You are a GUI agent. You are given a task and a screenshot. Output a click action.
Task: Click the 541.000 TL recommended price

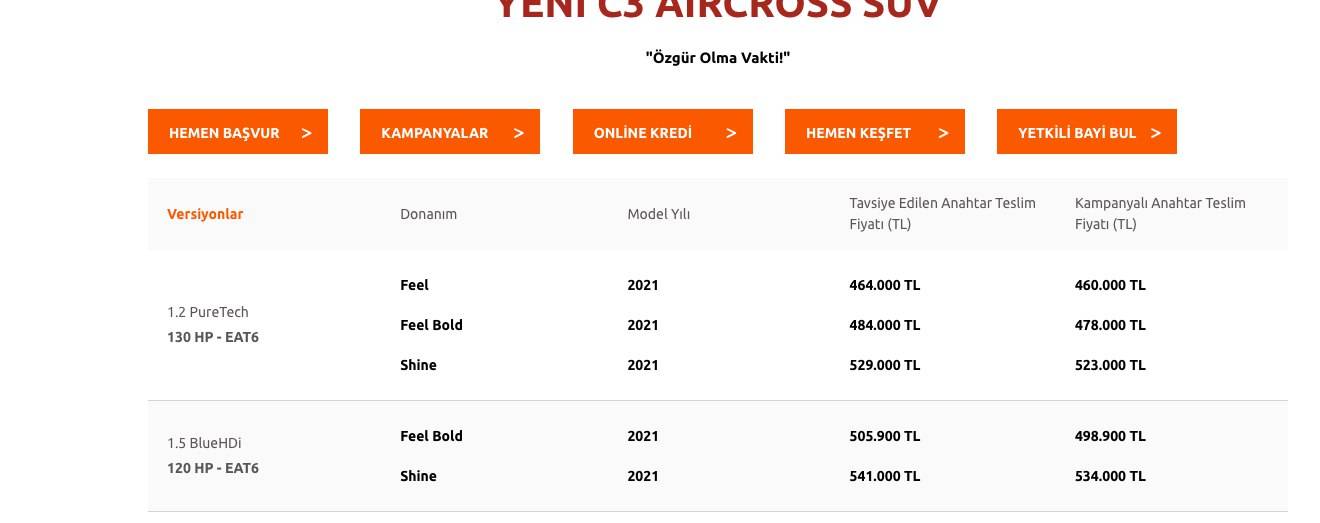click(884, 476)
